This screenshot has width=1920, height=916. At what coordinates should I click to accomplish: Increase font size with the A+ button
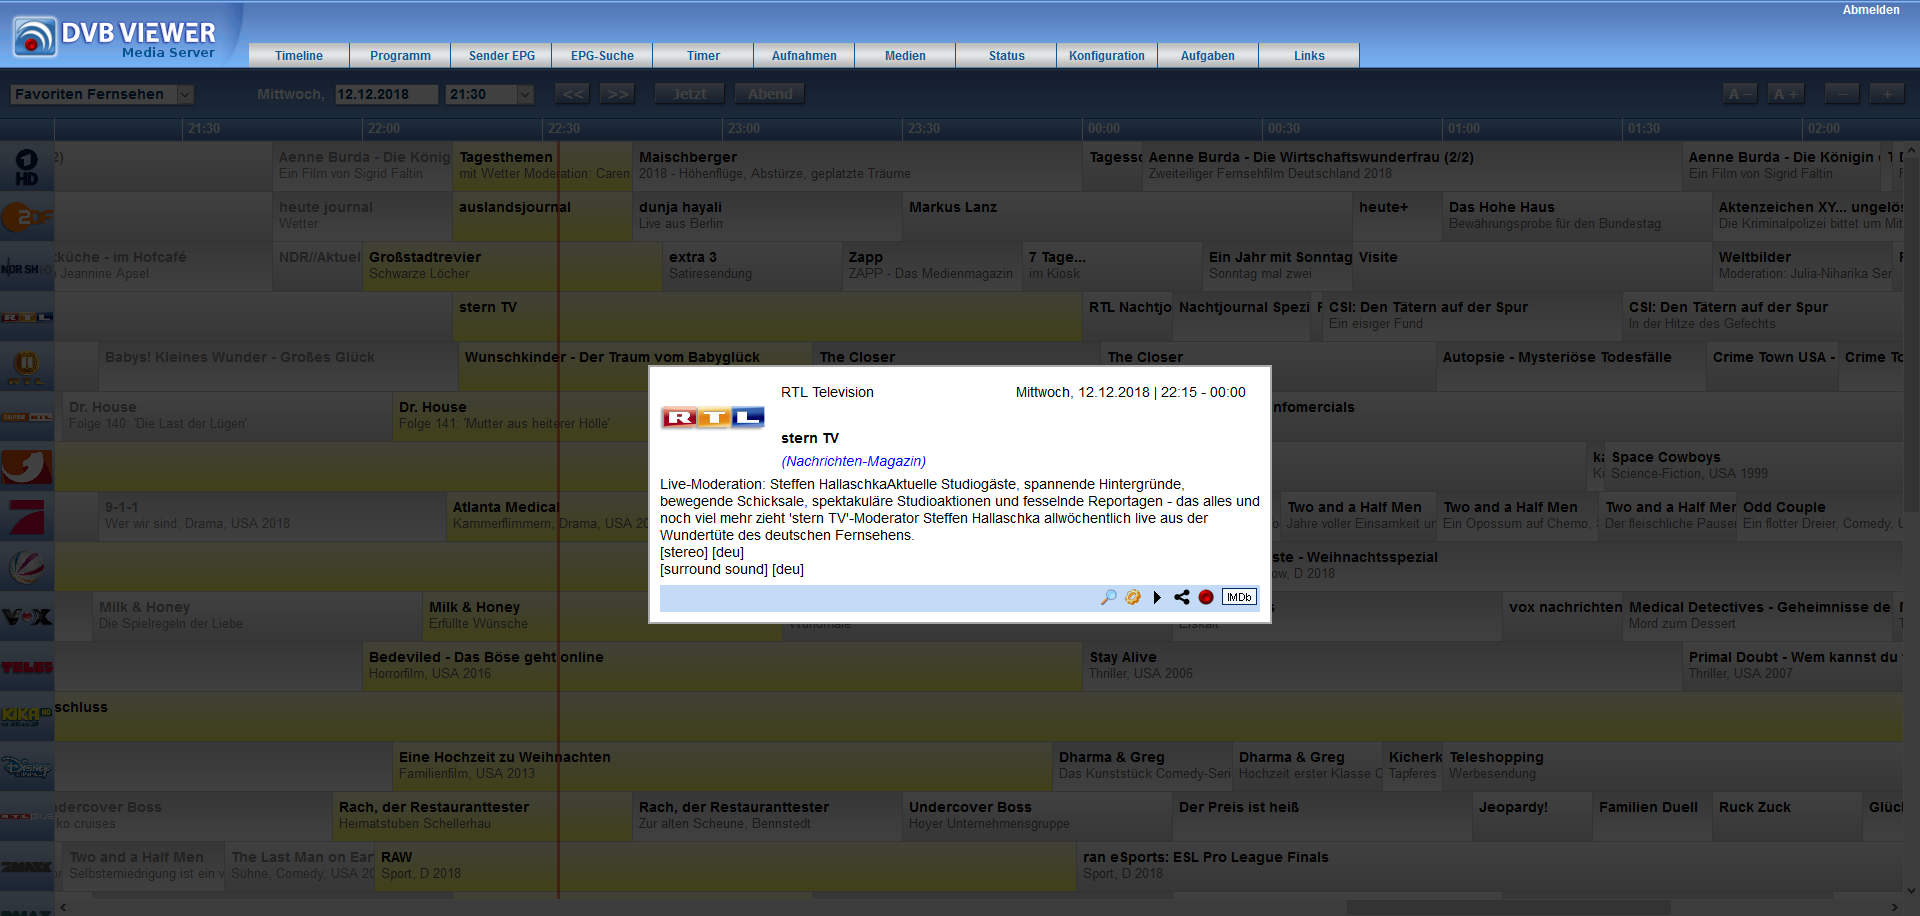click(x=1786, y=94)
